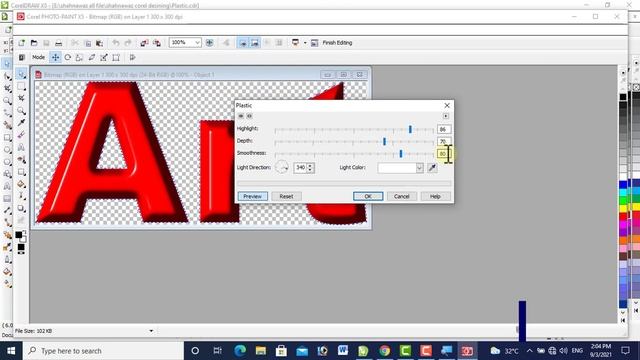Click the Print icon in standard toolbar
This screenshot has height=360, width=640.
[59, 43]
